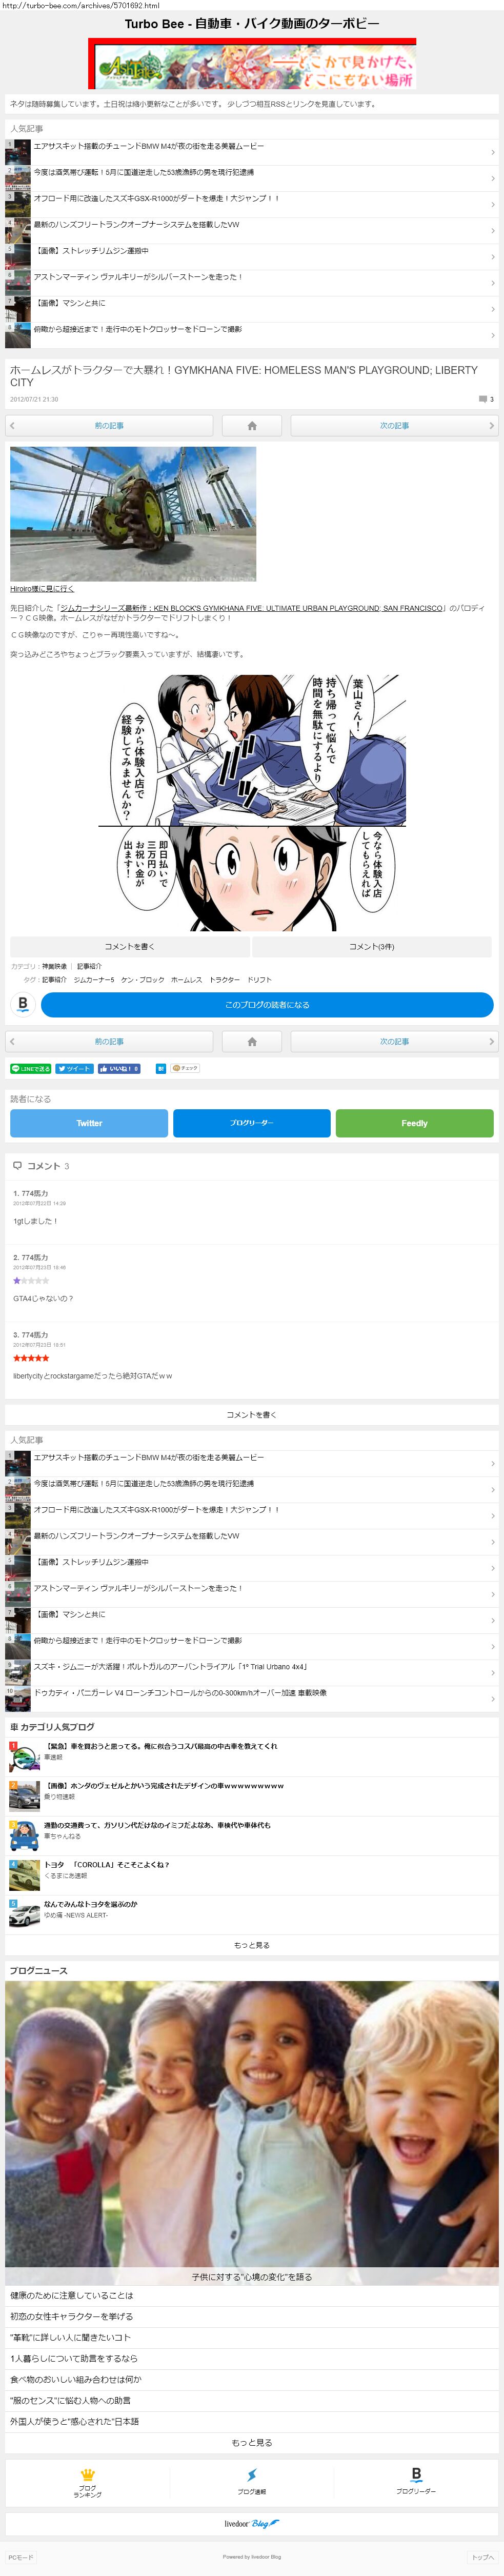Click the home icon above the article
This screenshot has height=2576, width=504.
coord(252,425)
